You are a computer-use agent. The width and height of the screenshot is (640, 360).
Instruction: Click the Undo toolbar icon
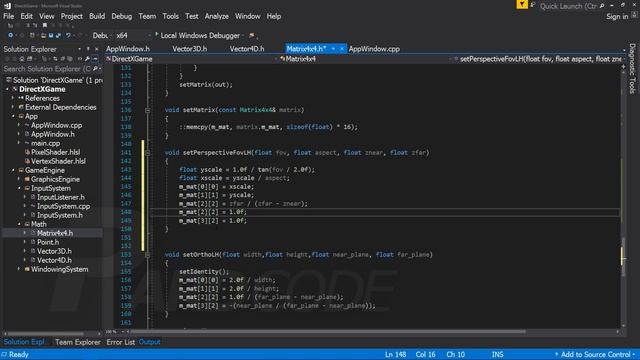coord(68,36)
